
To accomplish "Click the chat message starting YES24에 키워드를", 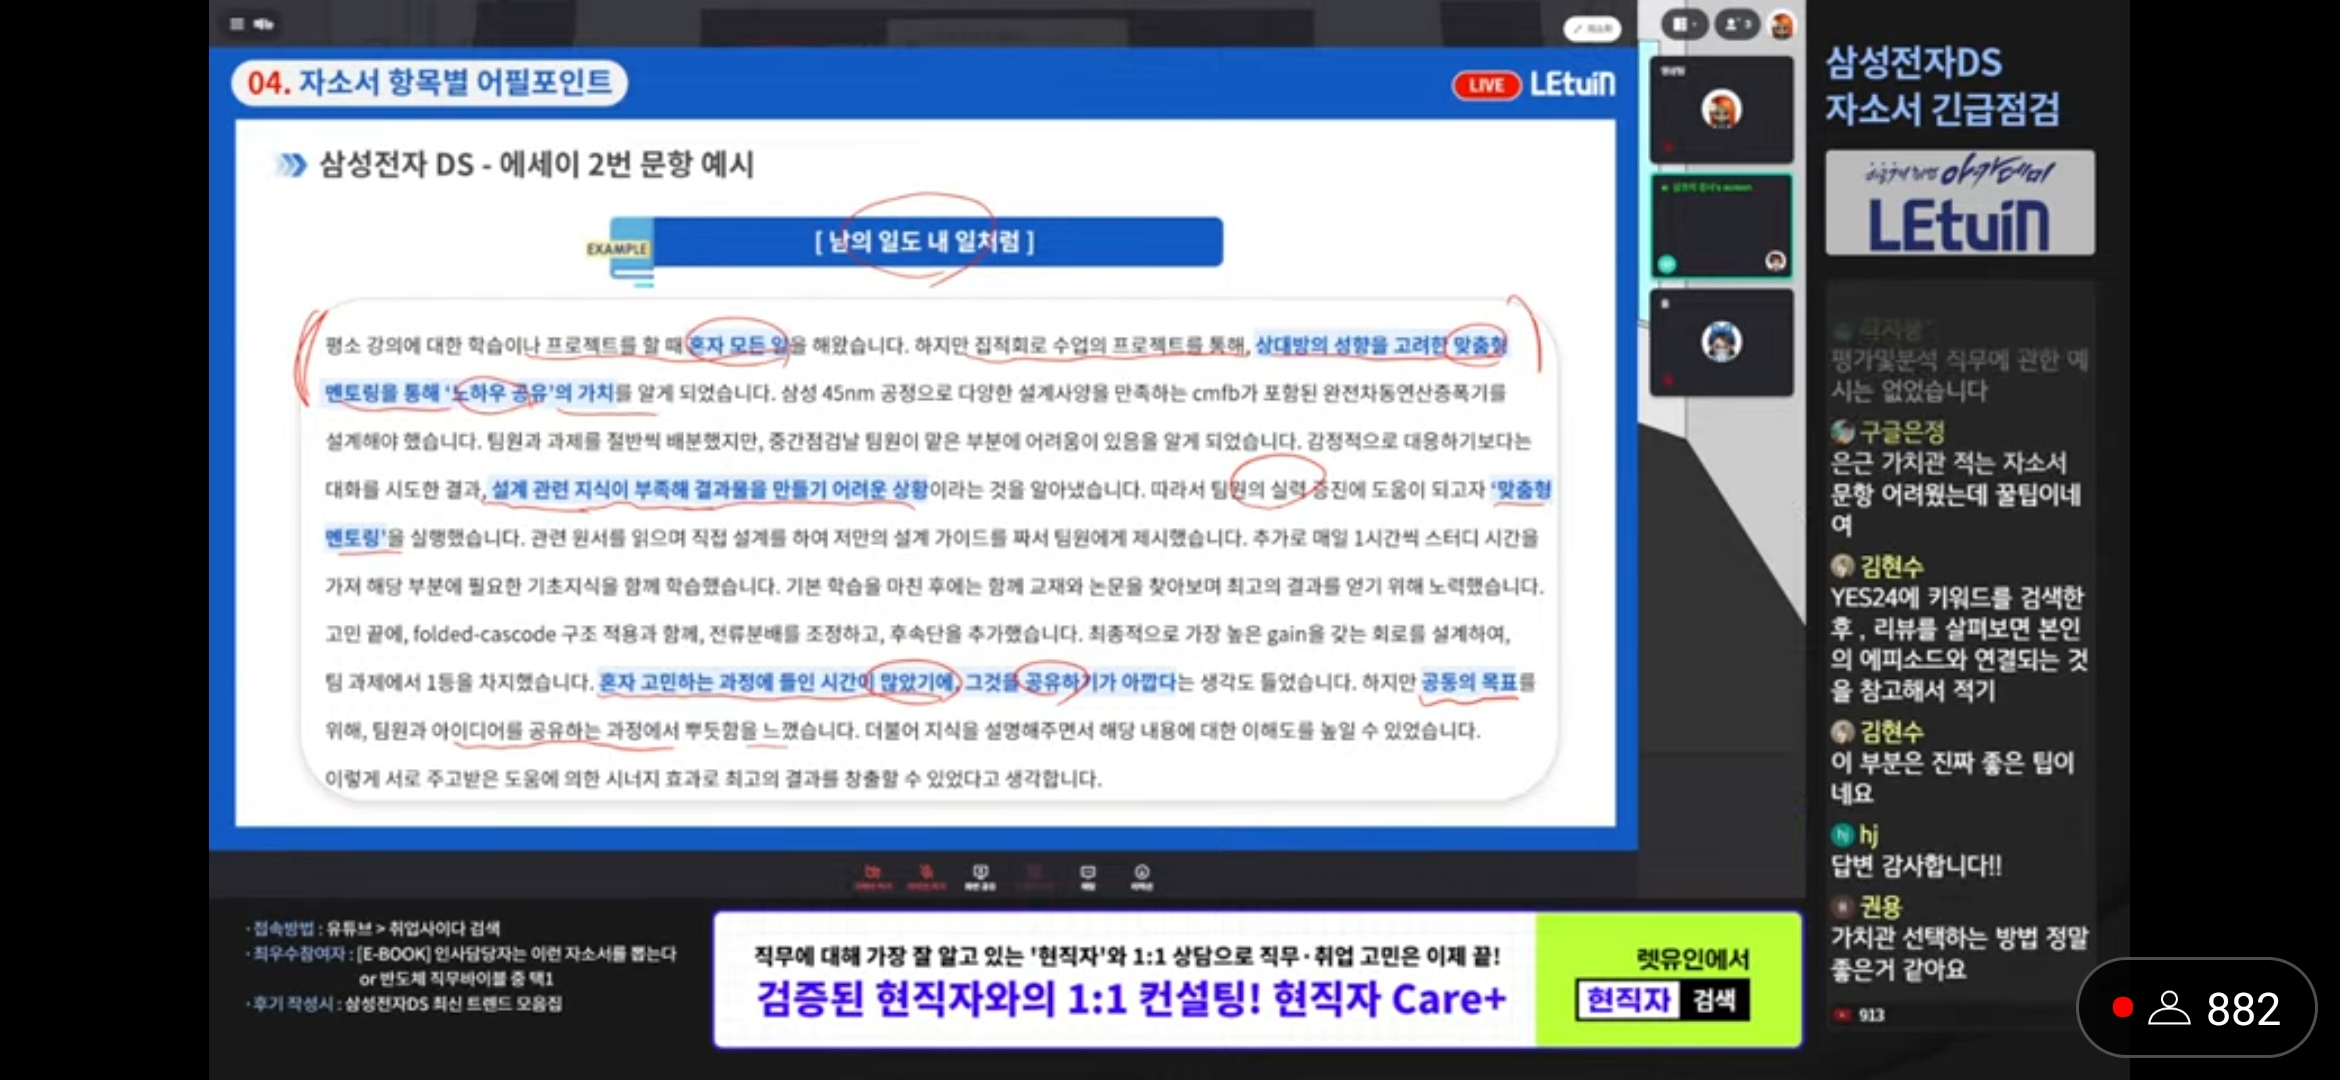I will coord(1958,644).
